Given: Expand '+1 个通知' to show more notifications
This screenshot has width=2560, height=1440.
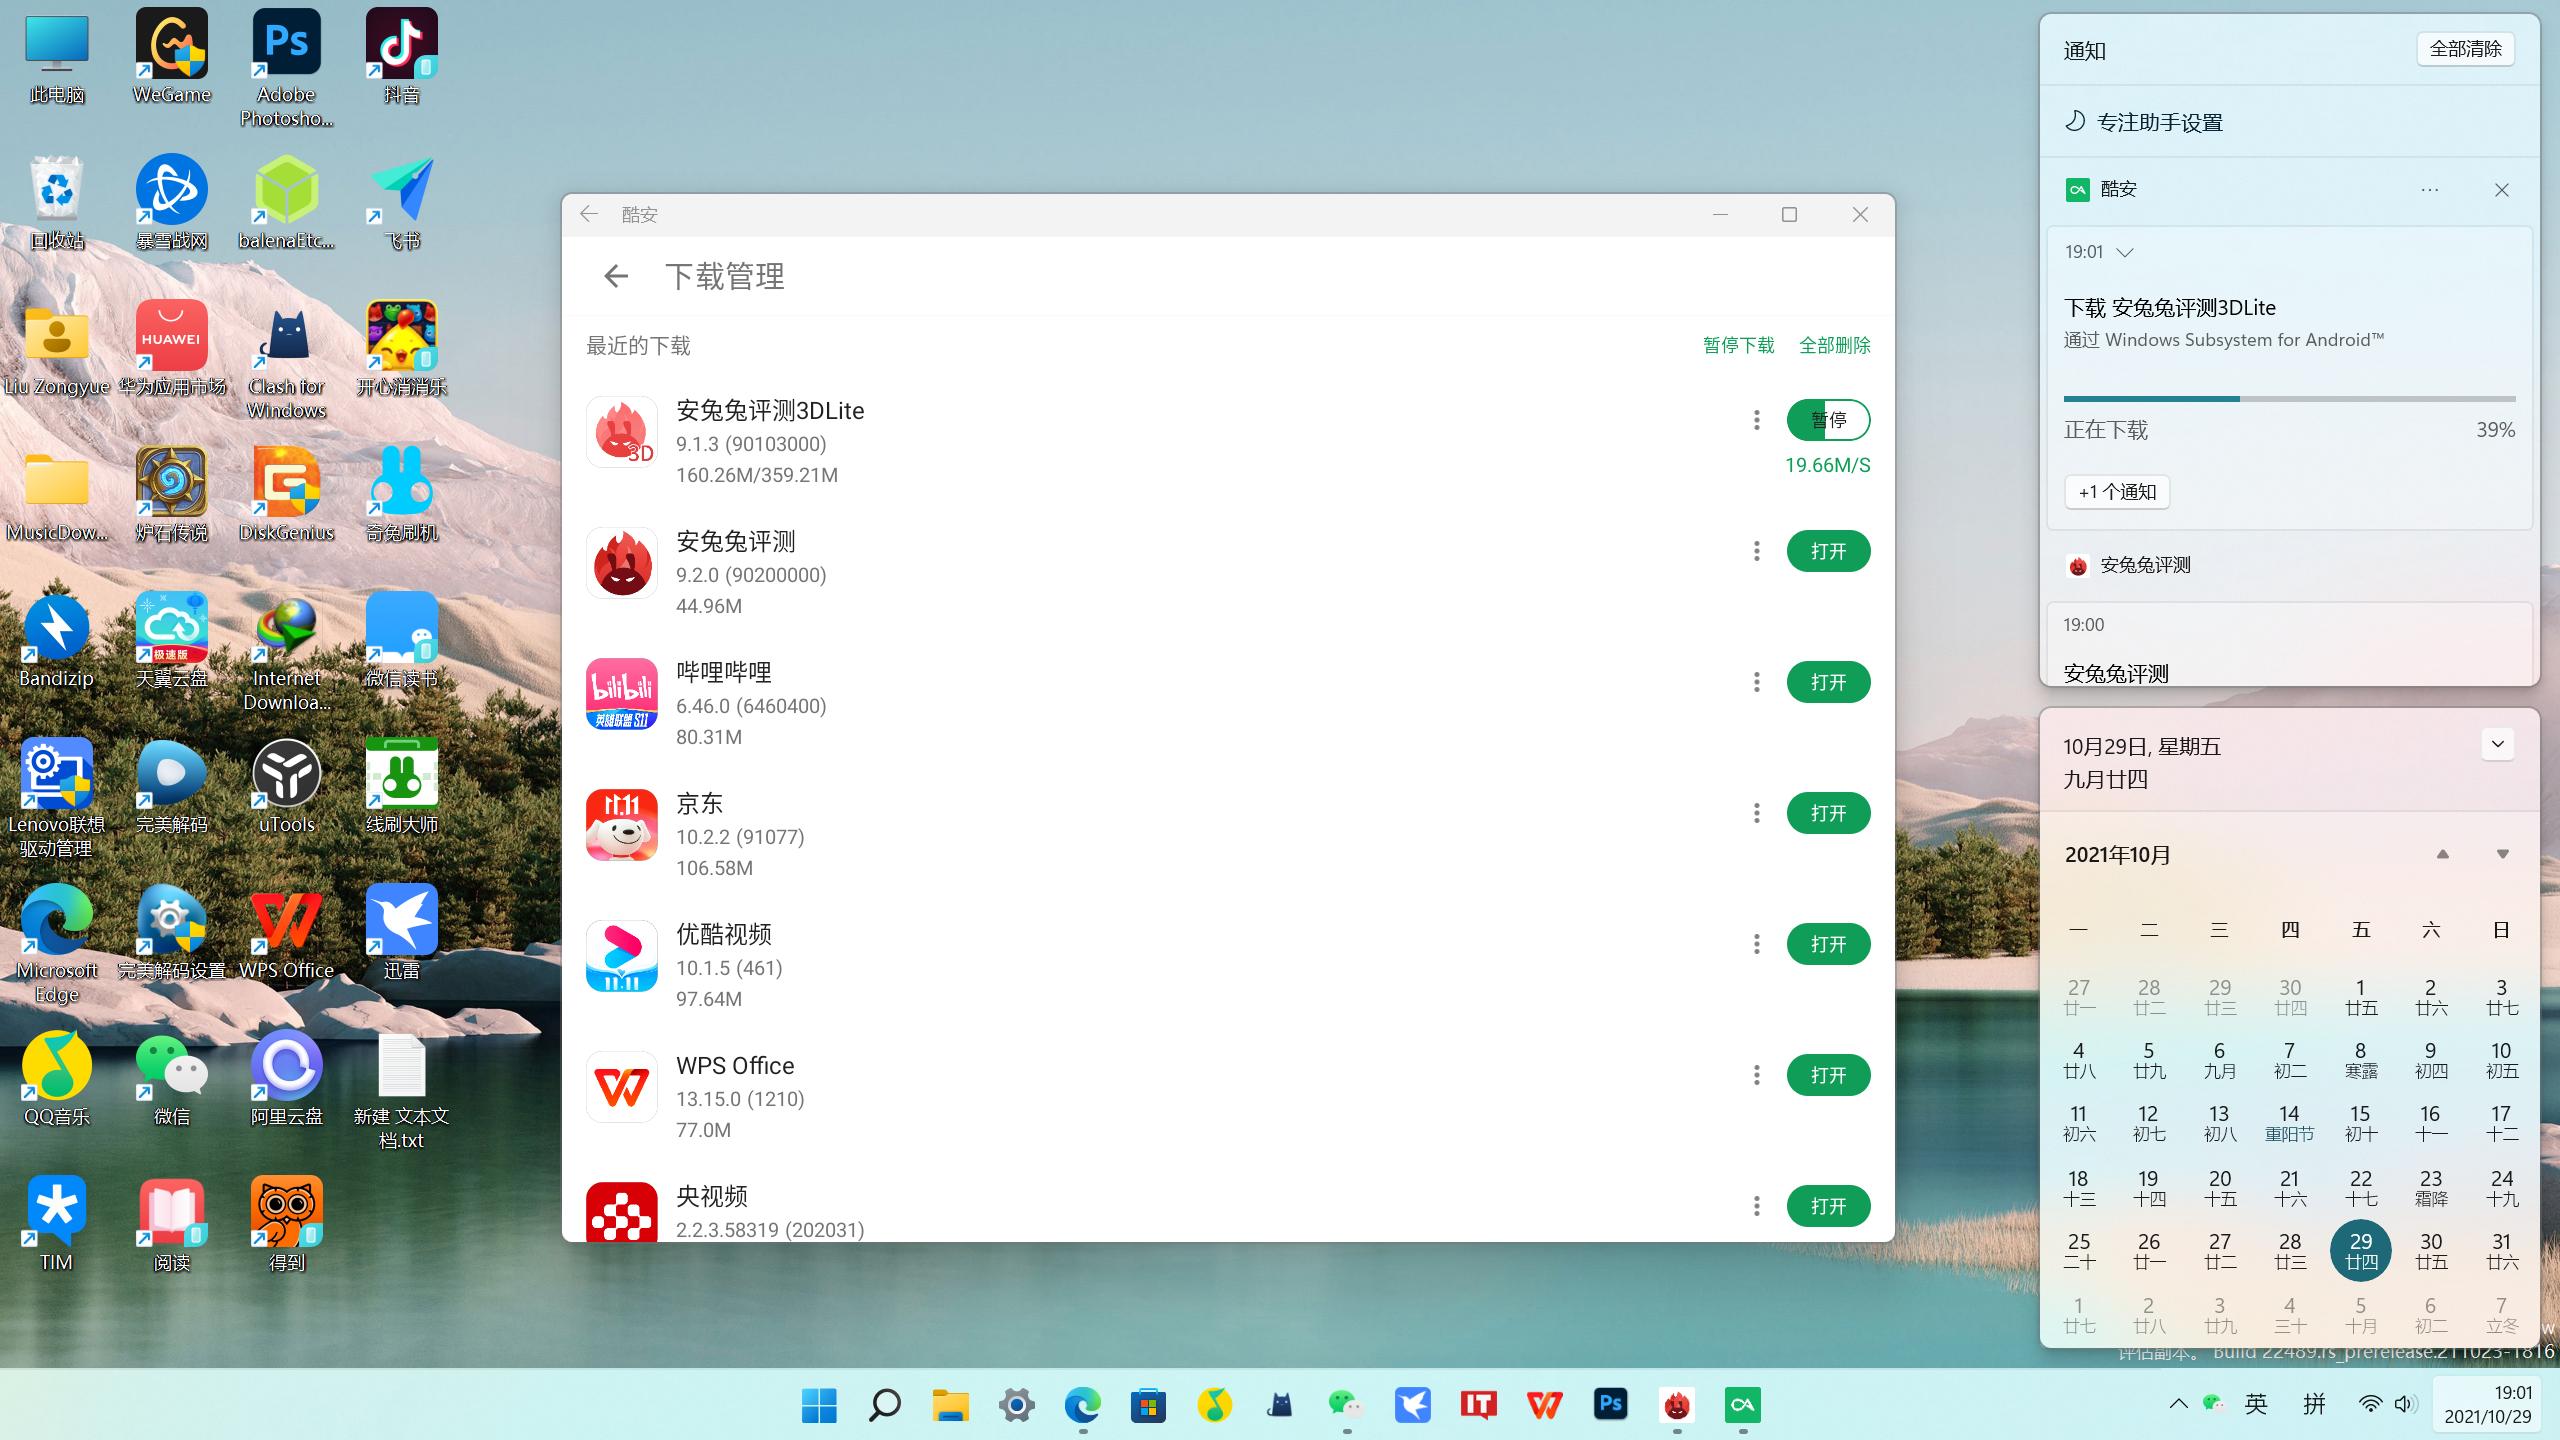Looking at the screenshot, I should (x=2116, y=491).
